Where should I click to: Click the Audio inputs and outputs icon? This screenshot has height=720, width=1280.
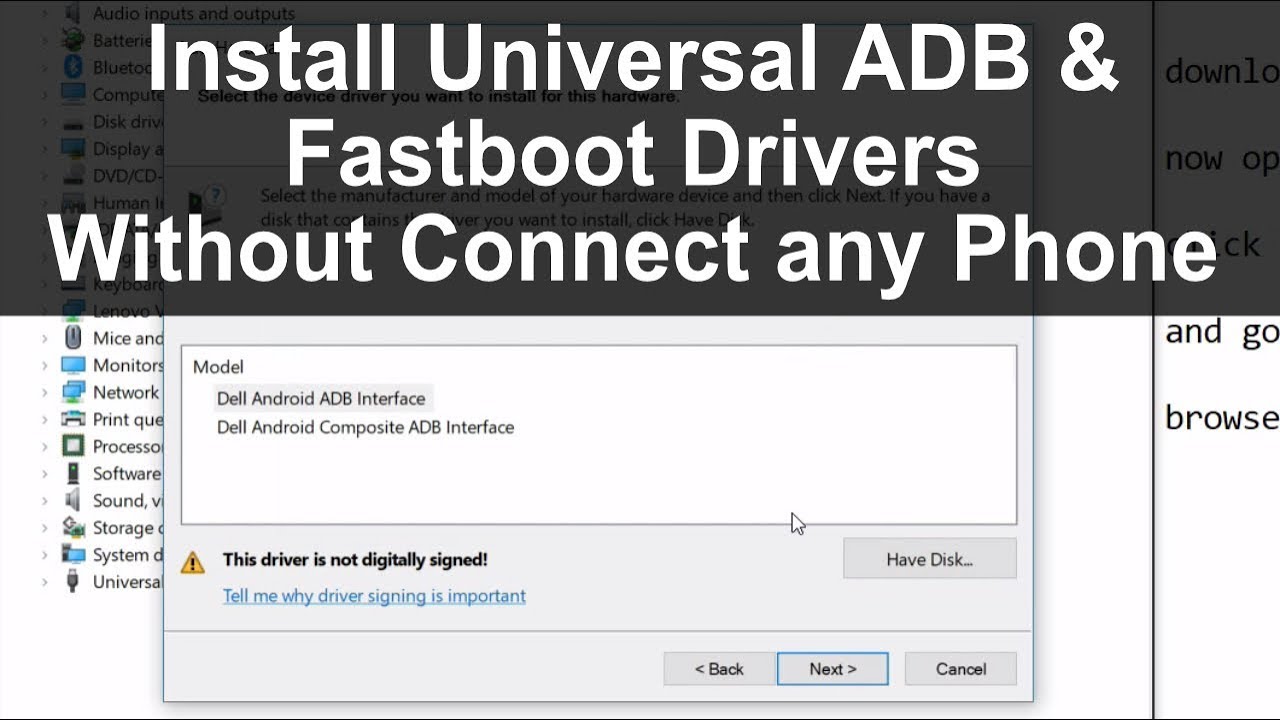(73, 13)
